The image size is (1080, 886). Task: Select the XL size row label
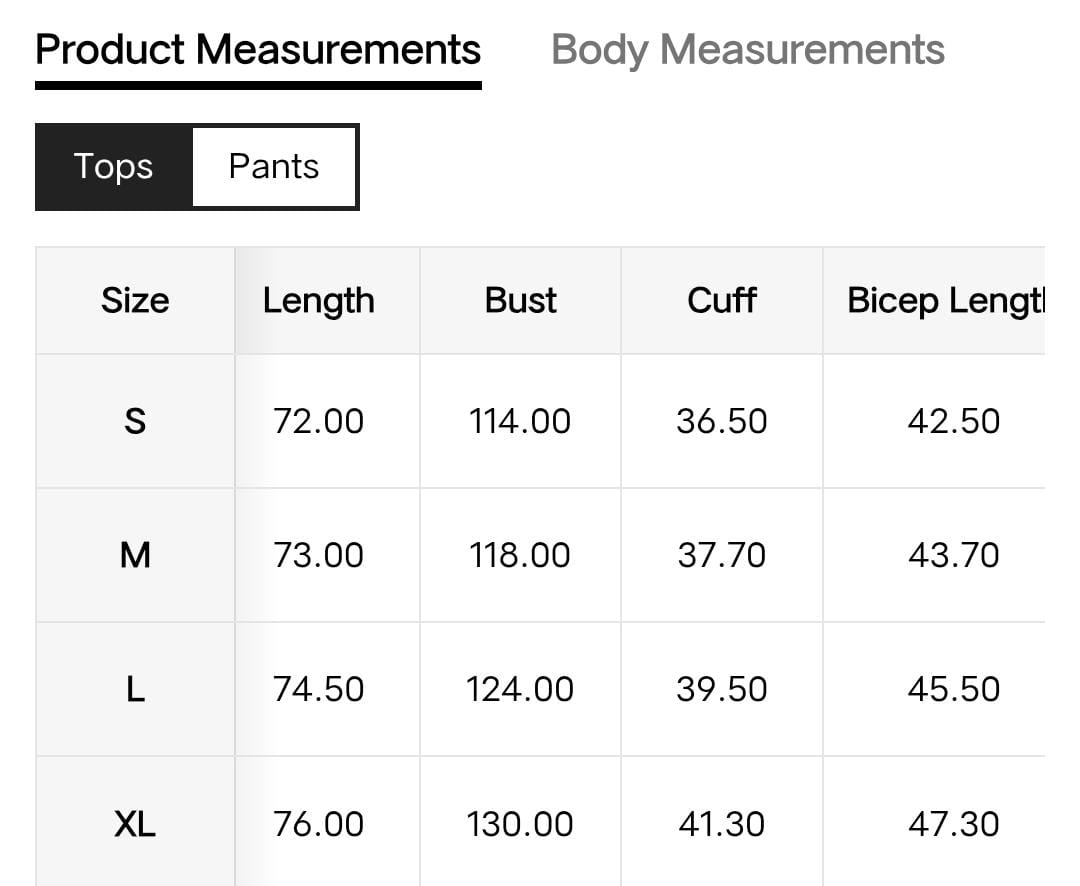(x=135, y=824)
